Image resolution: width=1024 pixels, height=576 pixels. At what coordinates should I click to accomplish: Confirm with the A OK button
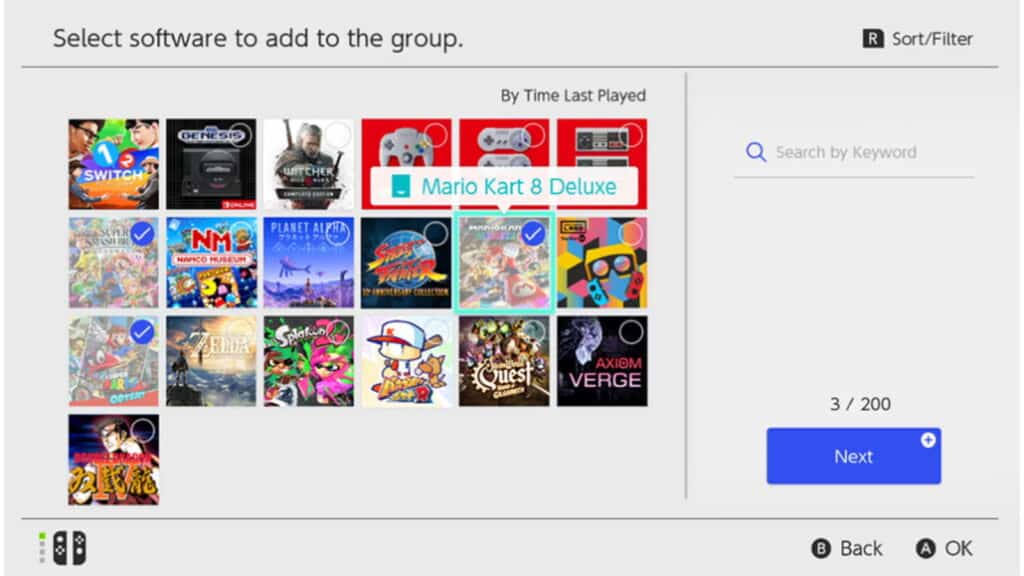pyautogui.click(x=943, y=548)
